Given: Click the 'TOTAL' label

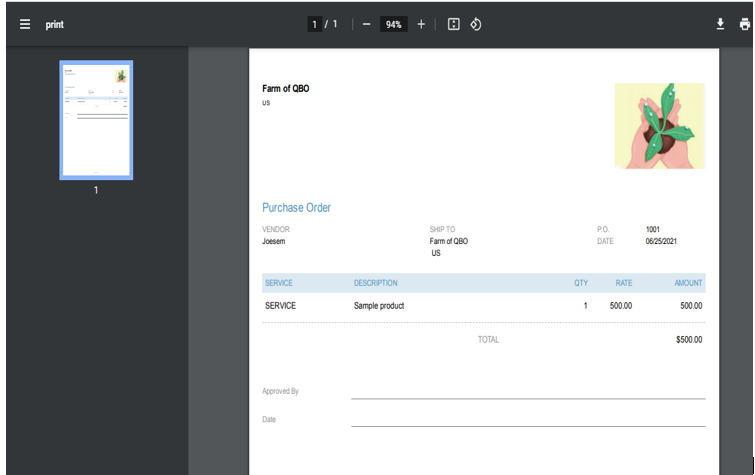Looking at the screenshot, I should click(x=488, y=340).
